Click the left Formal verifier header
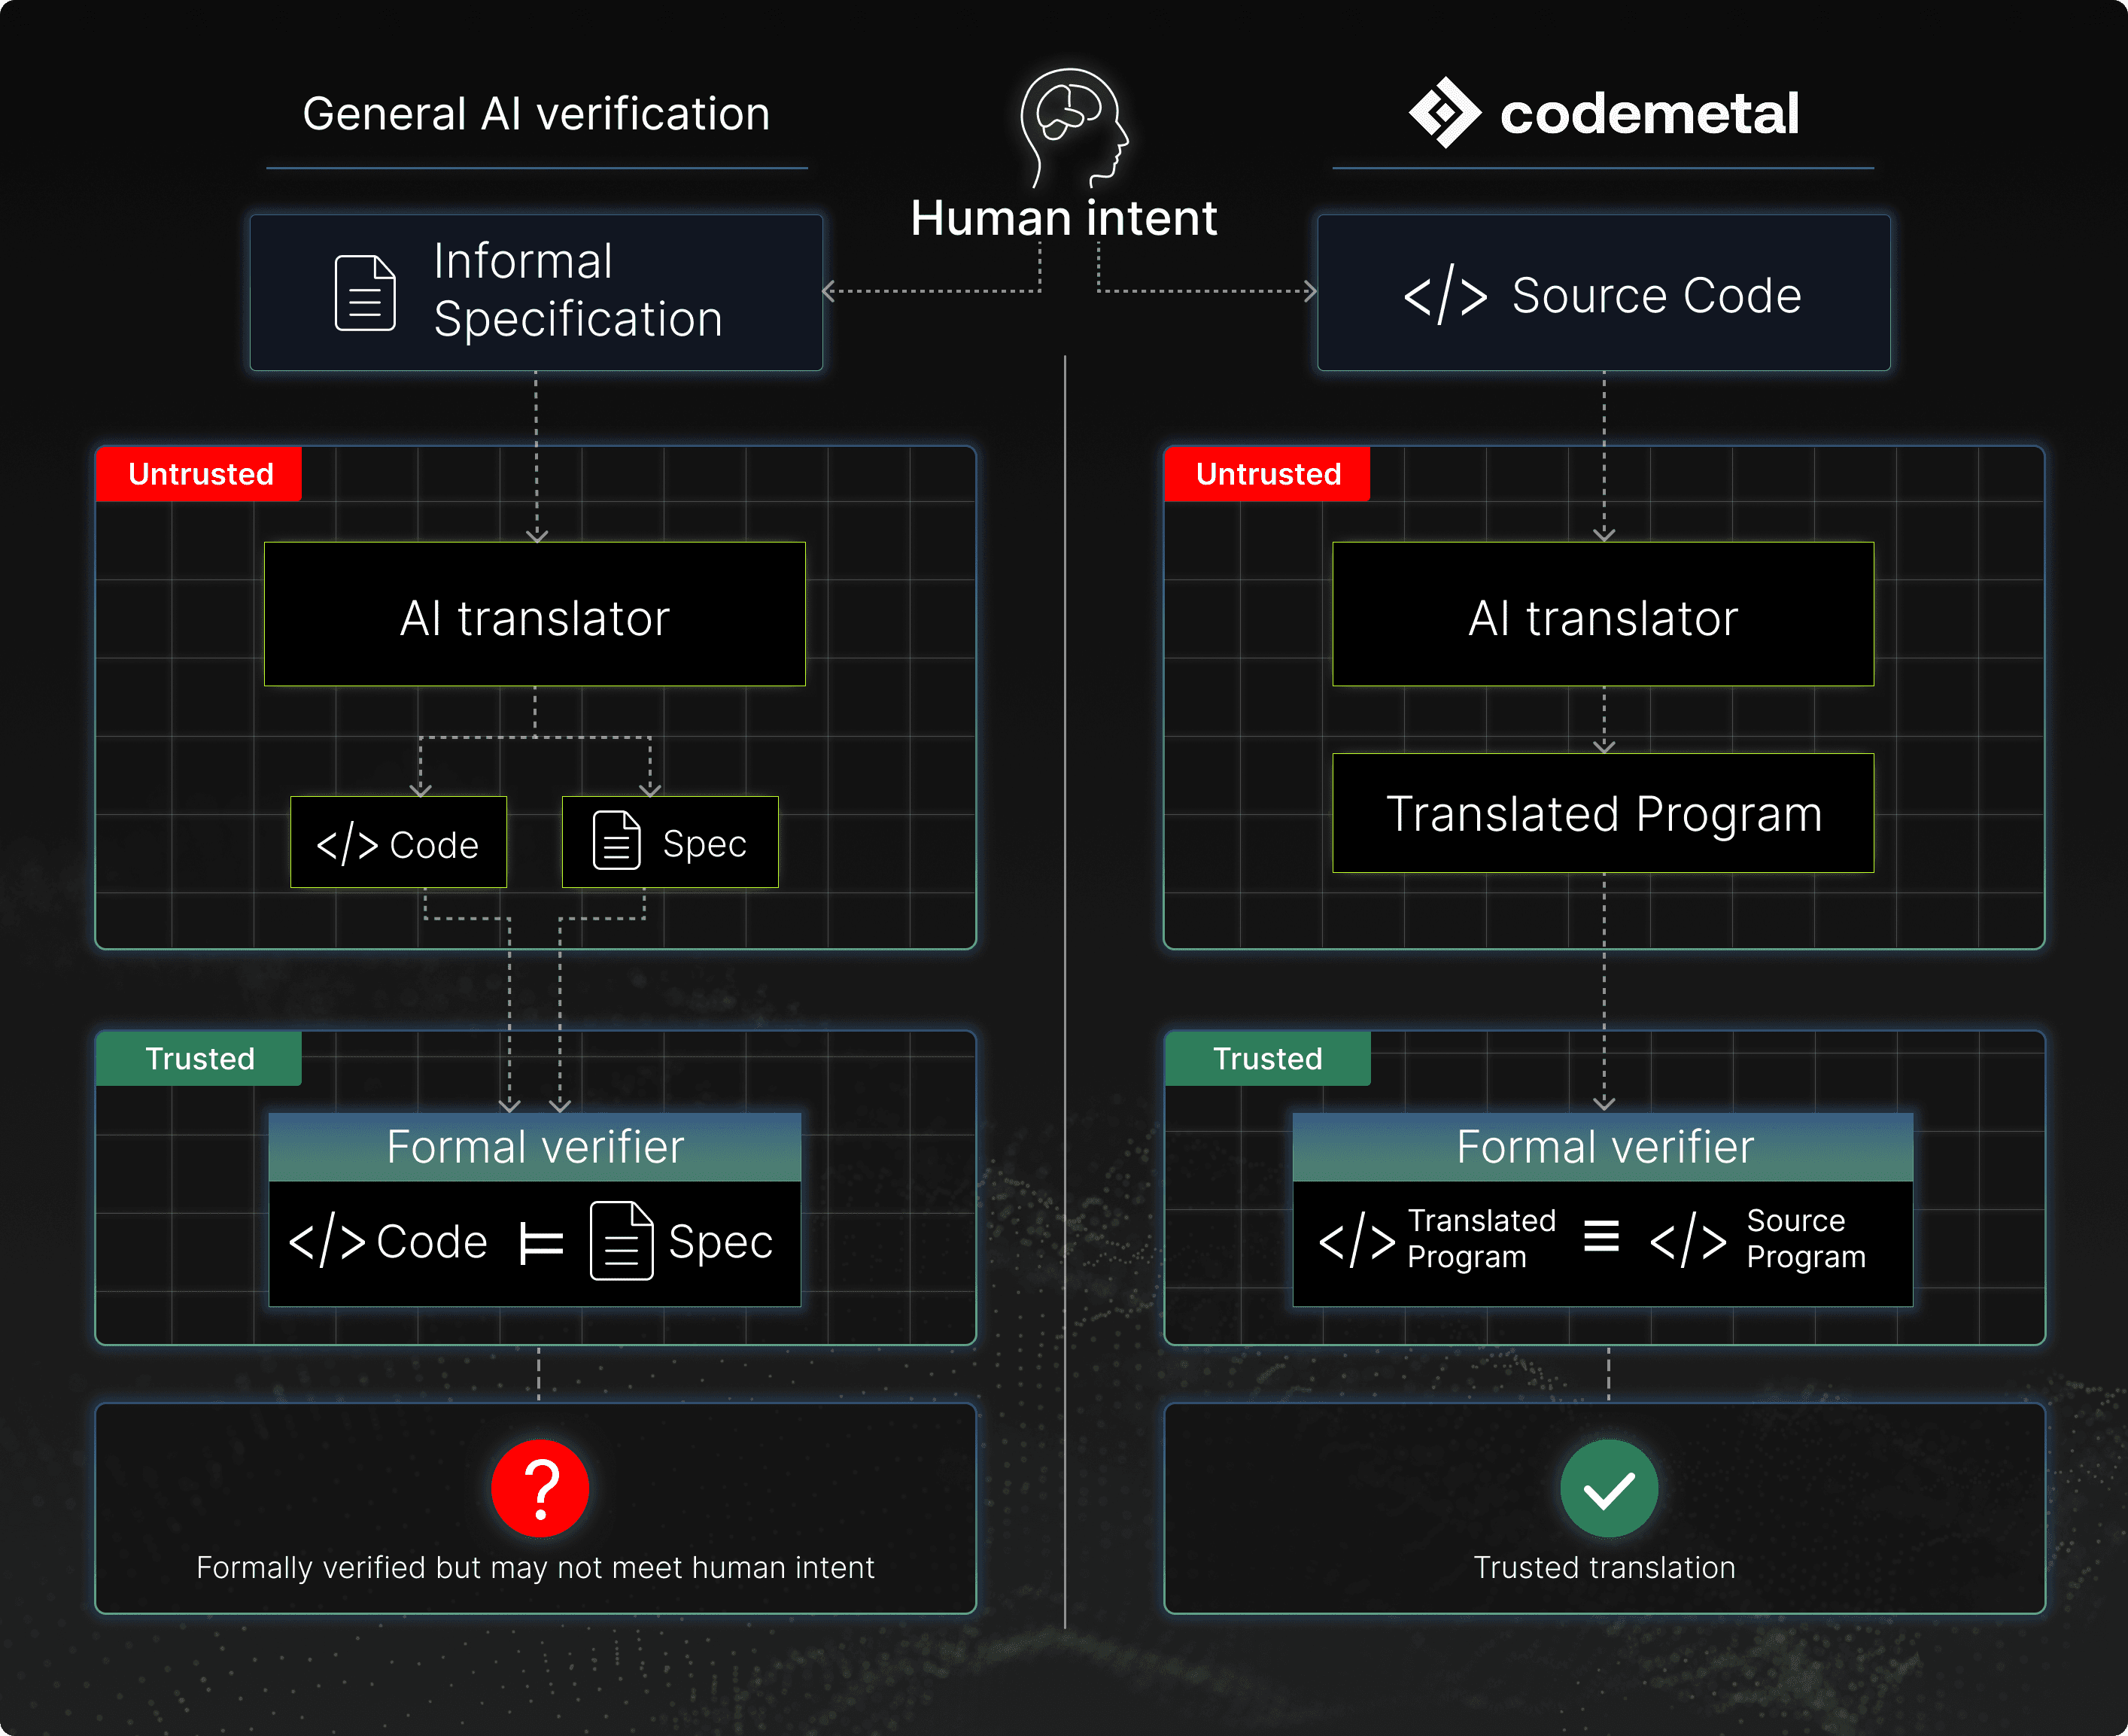Screen dimensions: 2128x1736 [535, 1147]
